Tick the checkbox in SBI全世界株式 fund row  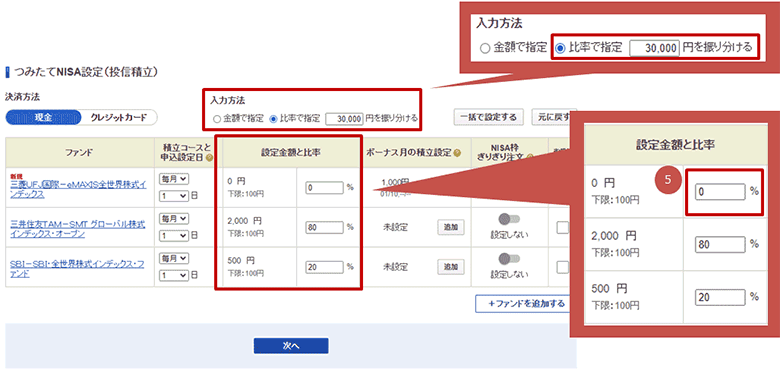[563, 267]
